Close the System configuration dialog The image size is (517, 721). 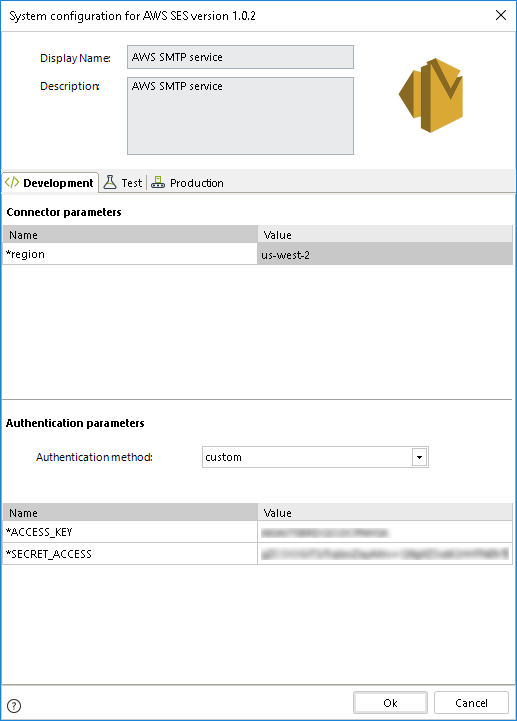[501, 15]
